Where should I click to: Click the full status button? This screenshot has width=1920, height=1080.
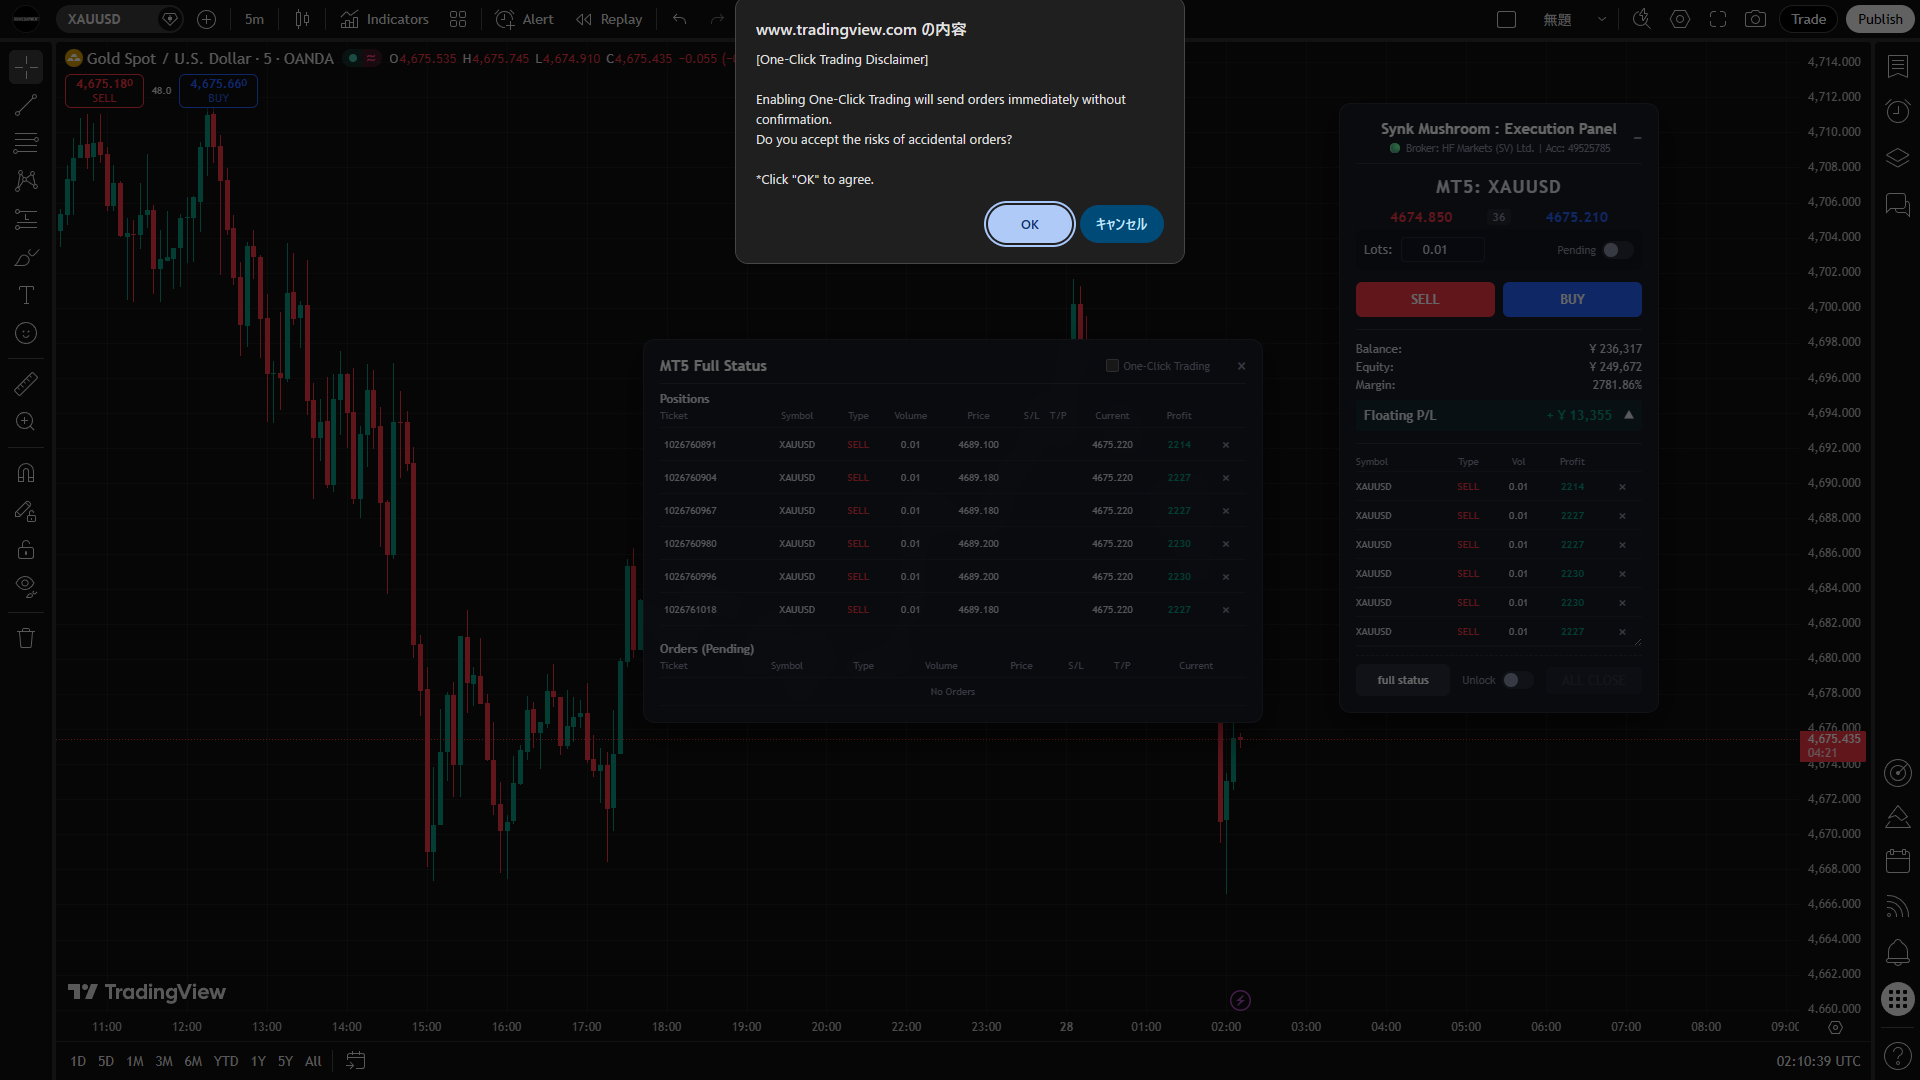(1403, 680)
